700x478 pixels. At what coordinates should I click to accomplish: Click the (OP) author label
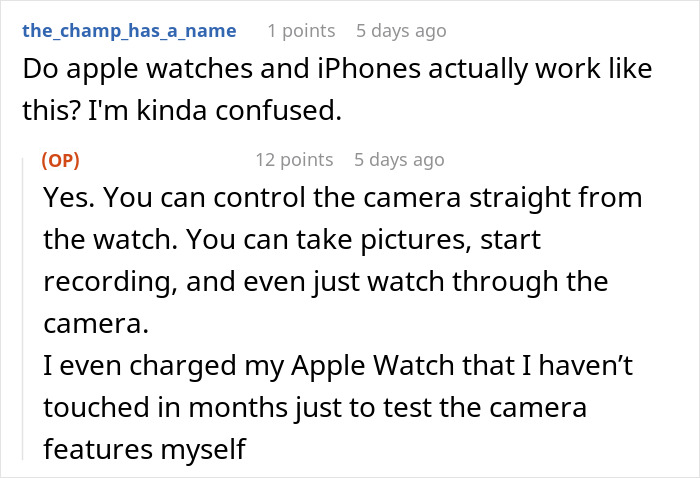(61, 160)
